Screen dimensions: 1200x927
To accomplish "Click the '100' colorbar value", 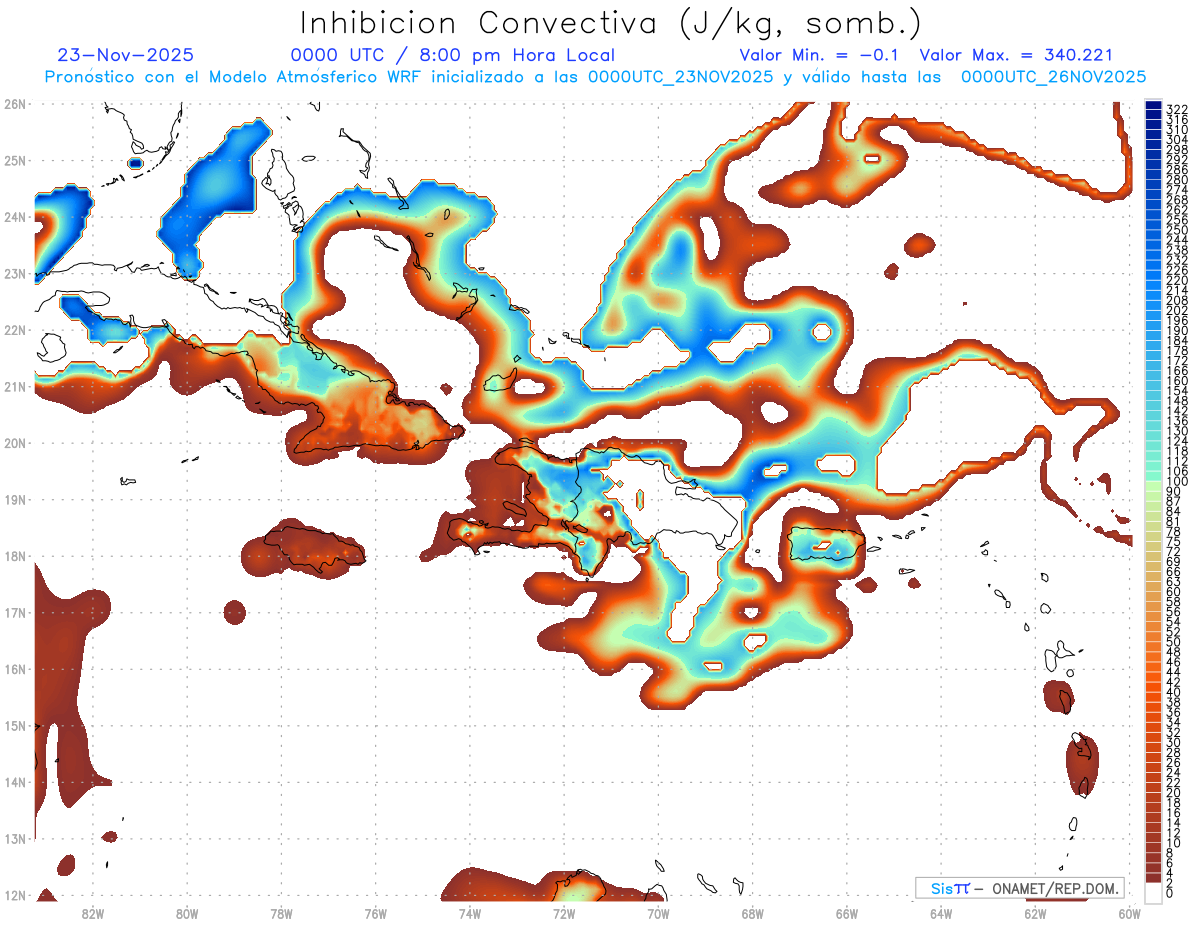I will click(1176, 482).
